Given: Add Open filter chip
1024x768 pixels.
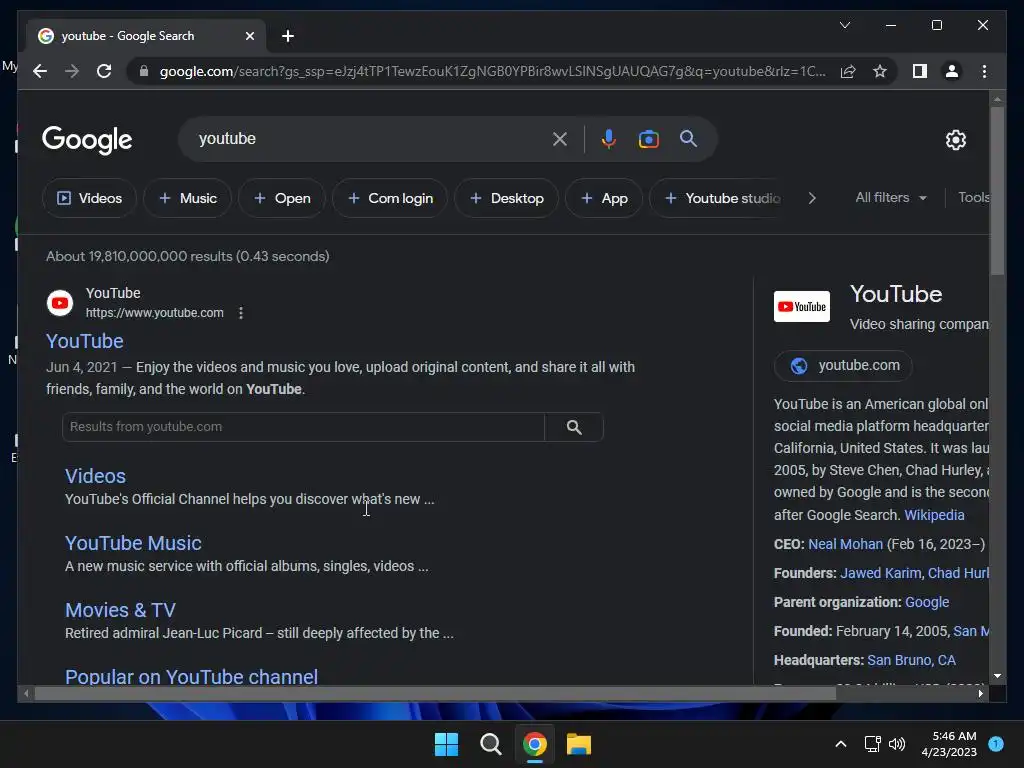Looking at the screenshot, I should [x=282, y=198].
